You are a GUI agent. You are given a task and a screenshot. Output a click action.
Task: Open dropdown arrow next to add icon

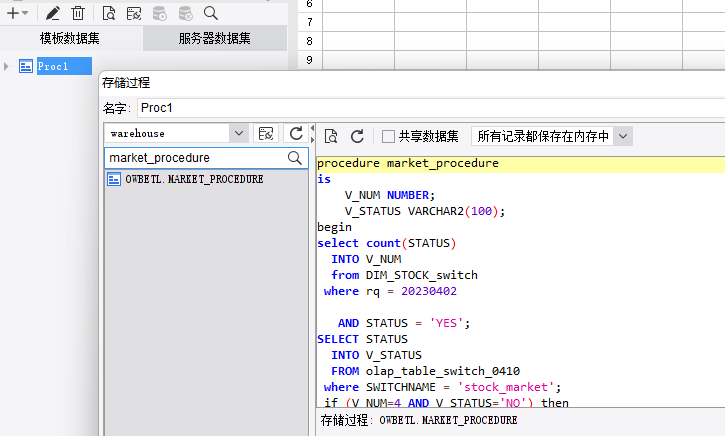pos(25,13)
